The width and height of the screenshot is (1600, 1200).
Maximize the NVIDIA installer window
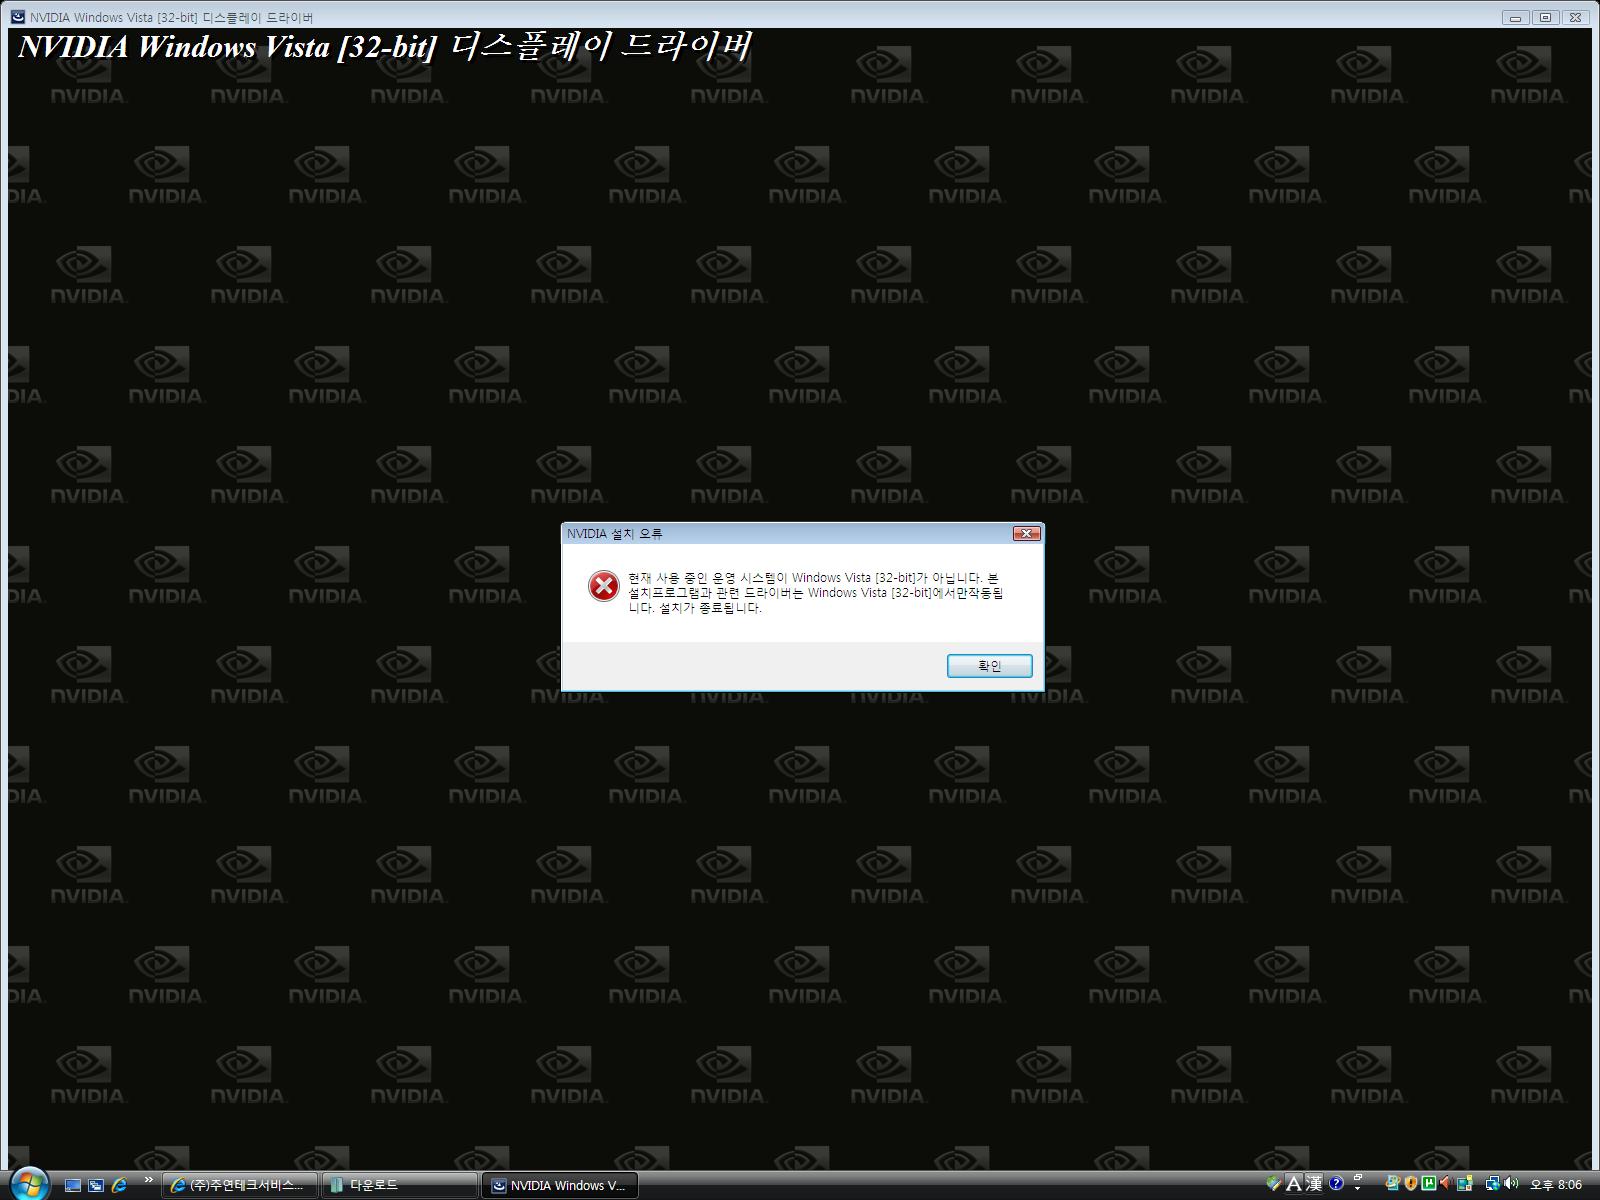tap(1545, 17)
